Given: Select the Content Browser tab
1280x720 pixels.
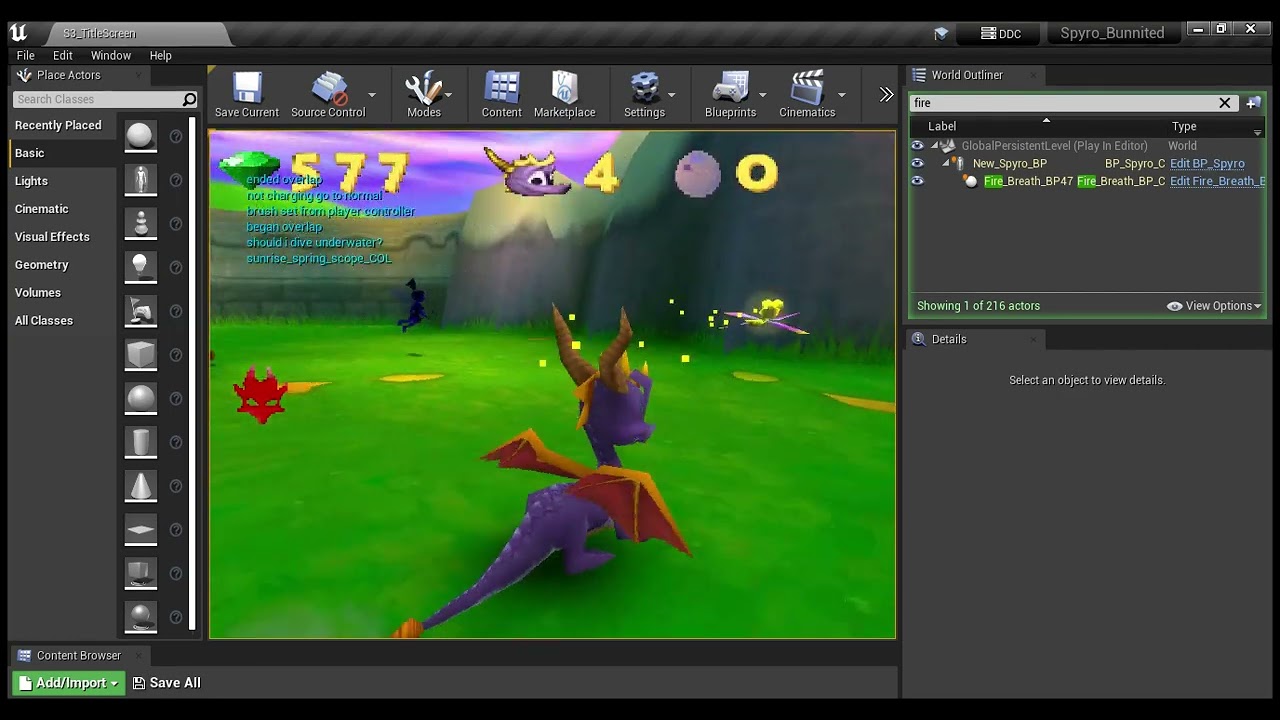Looking at the screenshot, I should coord(79,656).
